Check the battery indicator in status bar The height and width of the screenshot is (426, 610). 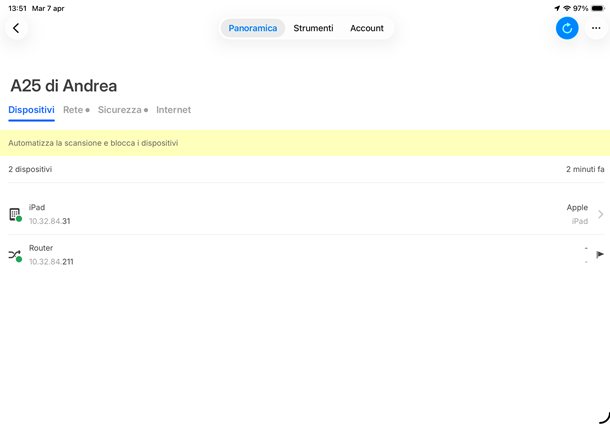[598, 8]
